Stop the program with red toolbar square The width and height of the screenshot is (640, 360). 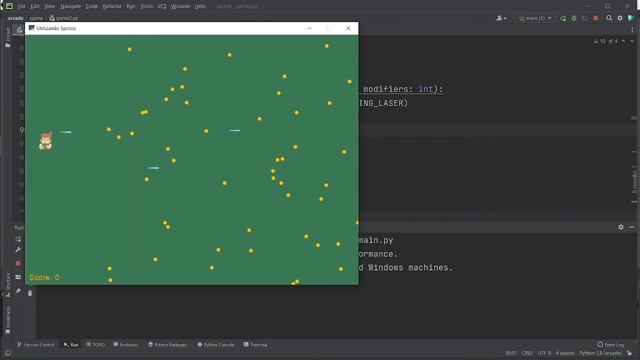pyautogui.click(x=596, y=18)
